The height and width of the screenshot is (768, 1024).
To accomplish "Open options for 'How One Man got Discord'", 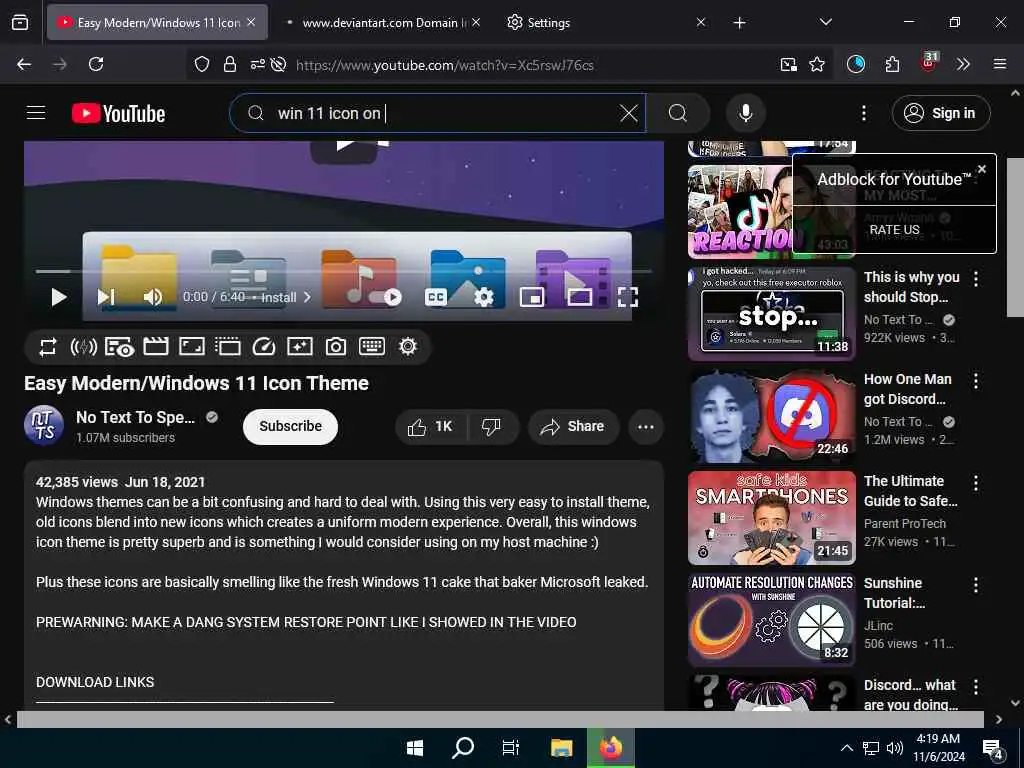I will 976,381.
